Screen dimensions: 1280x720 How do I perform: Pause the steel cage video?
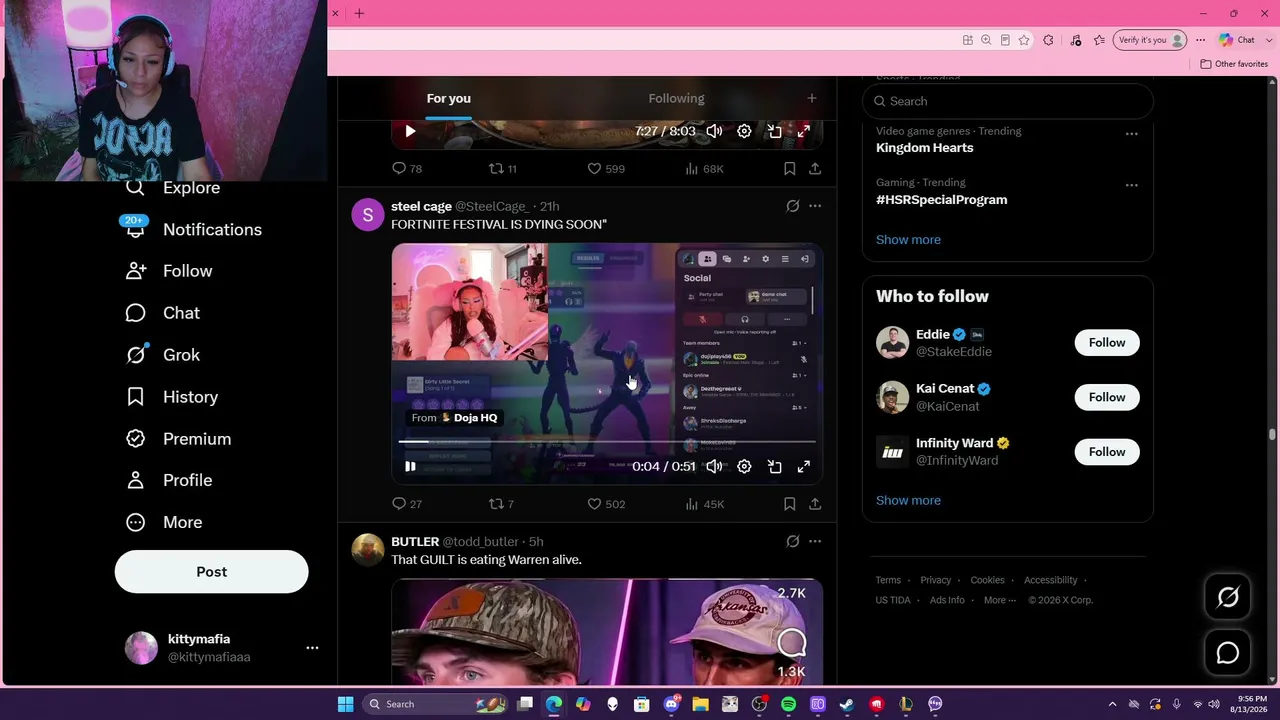click(410, 466)
